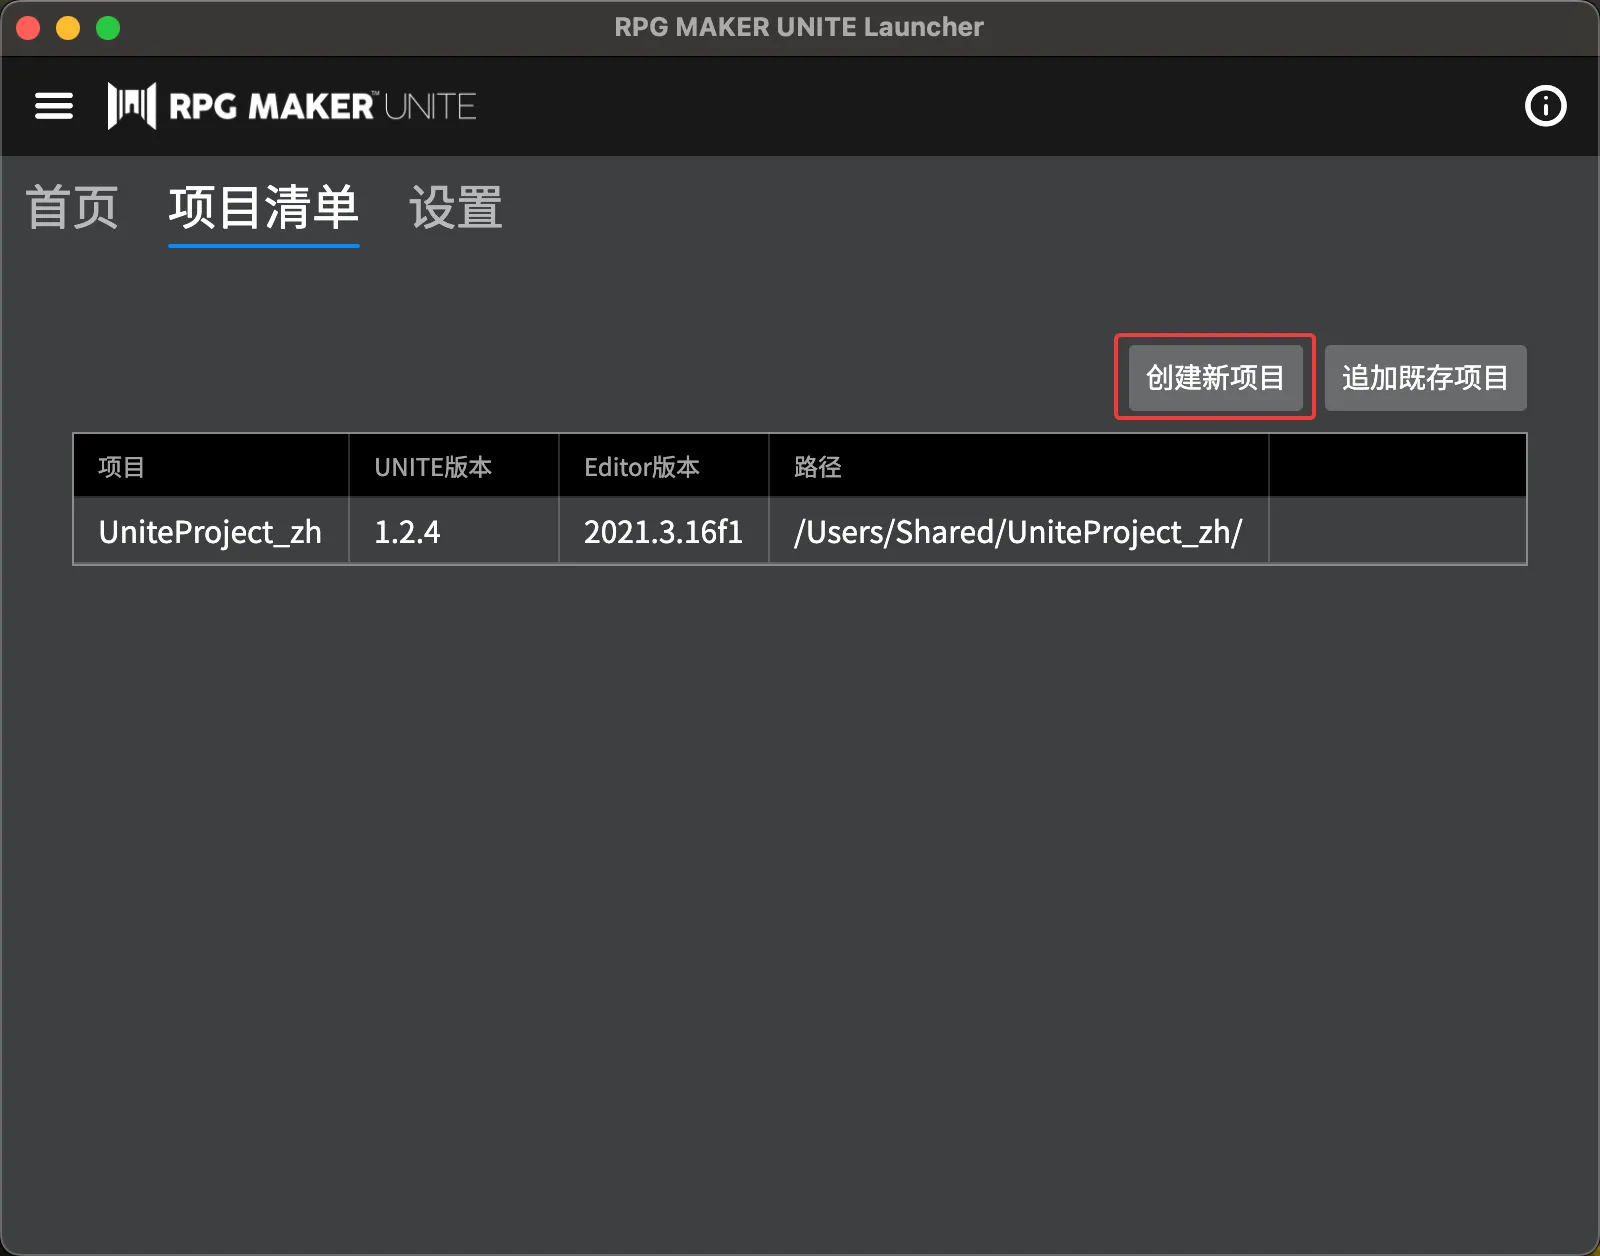The height and width of the screenshot is (1256, 1600).
Task: Click the Editor版本 column header
Action: click(664, 466)
